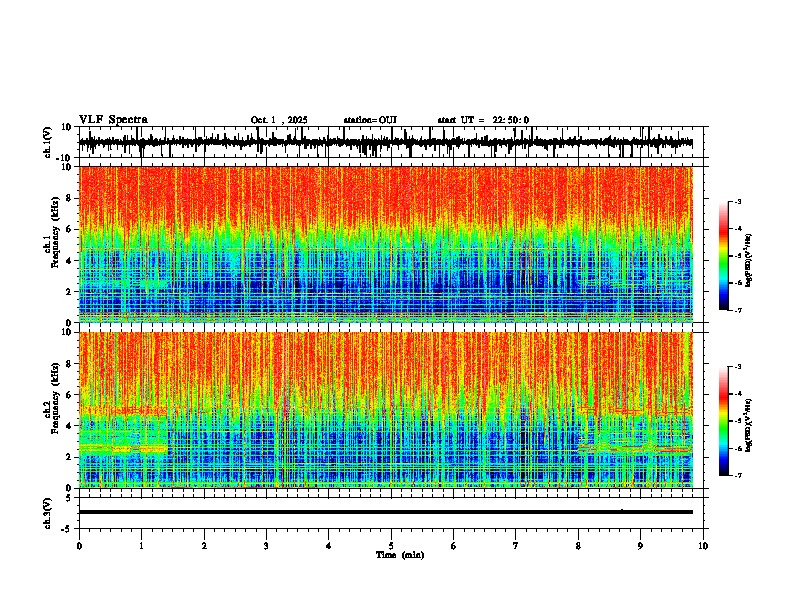Click the "-5" tick on ch.3(V) axis
Screen dimensions: 792x612
[68, 529]
